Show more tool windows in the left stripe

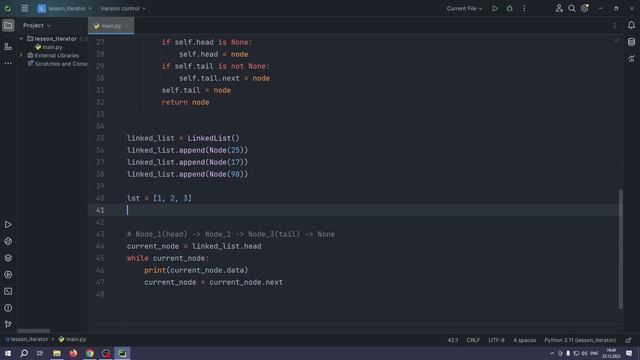click(x=8, y=63)
